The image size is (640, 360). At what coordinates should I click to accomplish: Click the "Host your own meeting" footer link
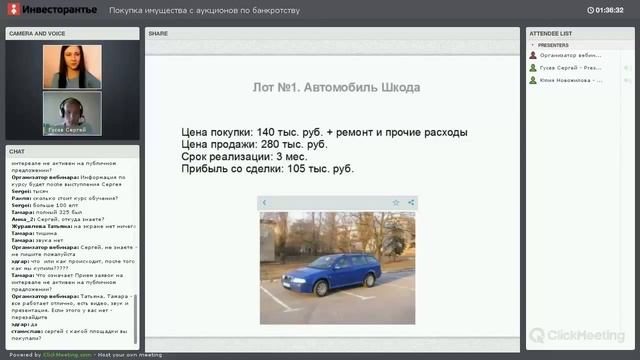coord(130,355)
